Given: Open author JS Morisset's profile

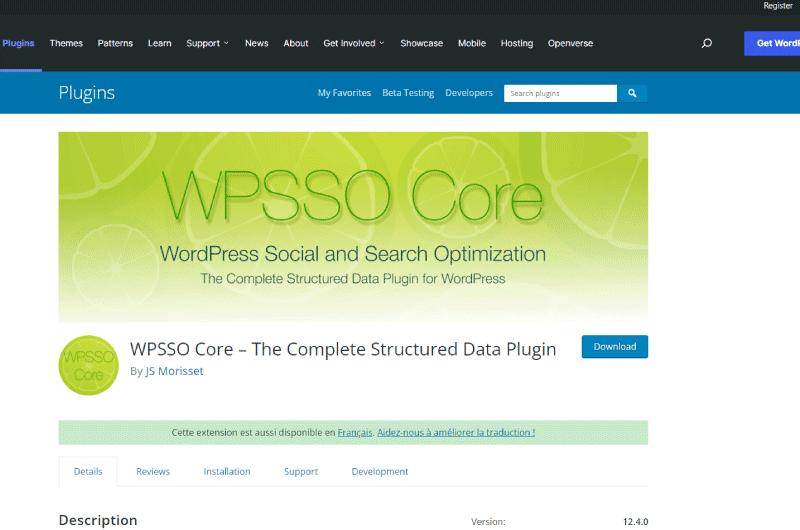Looking at the screenshot, I should point(174,371).
